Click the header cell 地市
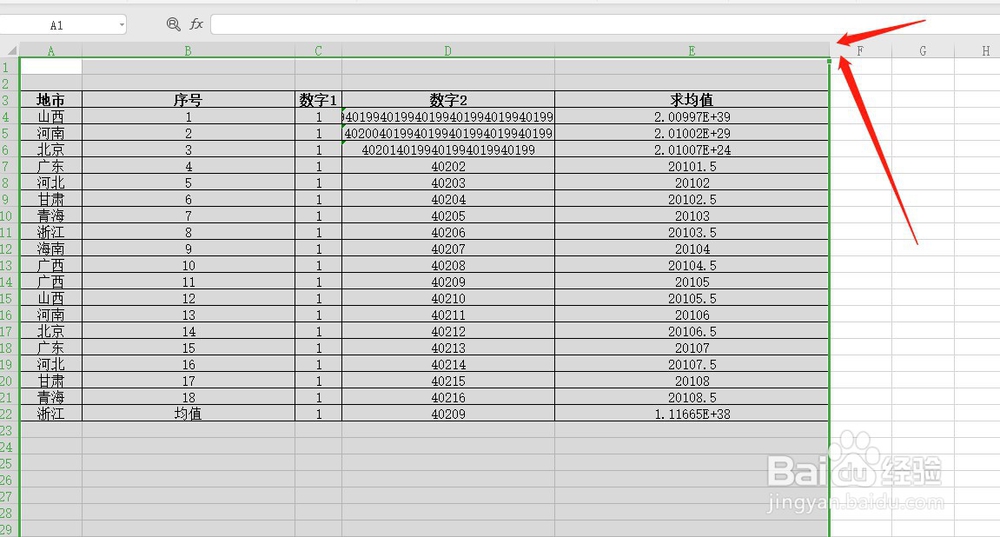The height and width of the screenshot is (537, 1000). coord(51,100)
